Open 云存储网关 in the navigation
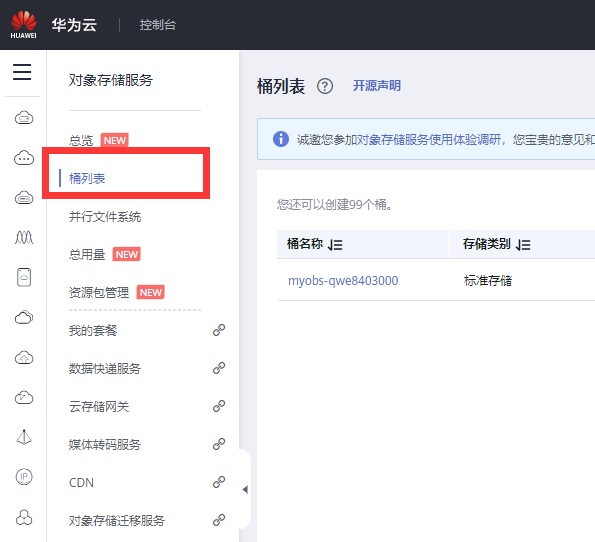Screen dimensions: 595x542 (x=99, y=406)
